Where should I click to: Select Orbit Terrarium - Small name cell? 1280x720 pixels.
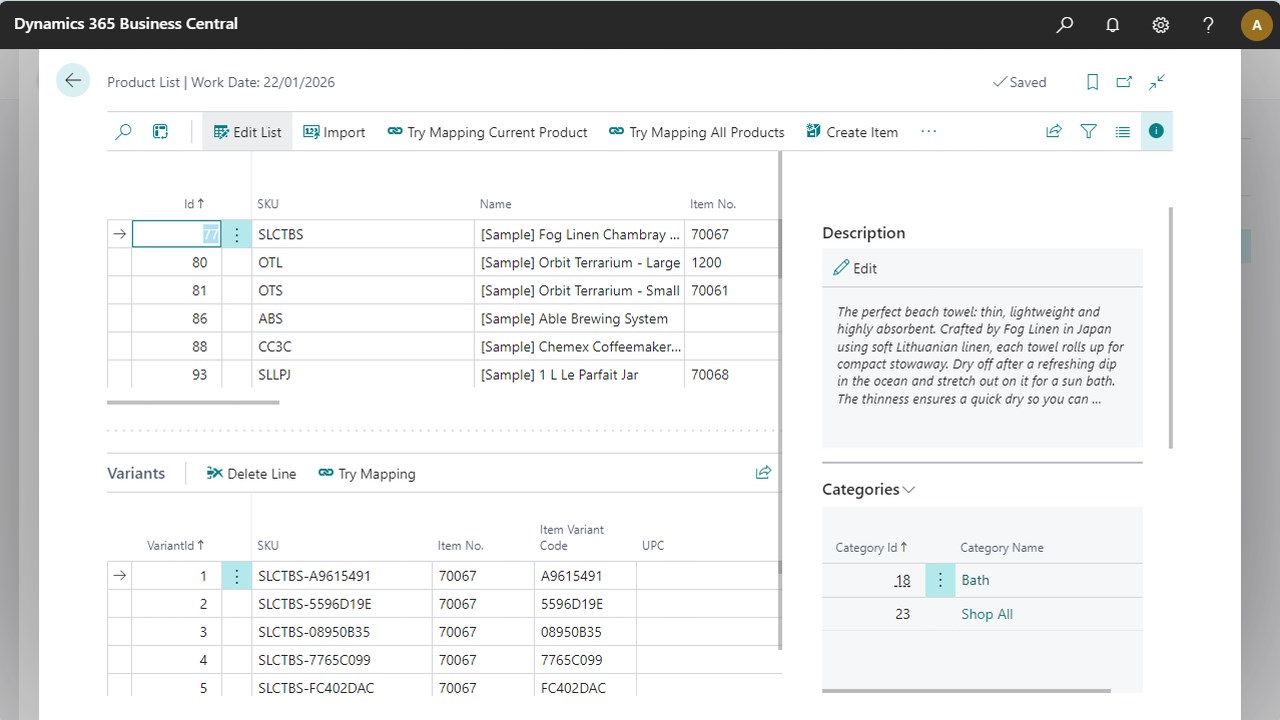[x=579, y=291]
